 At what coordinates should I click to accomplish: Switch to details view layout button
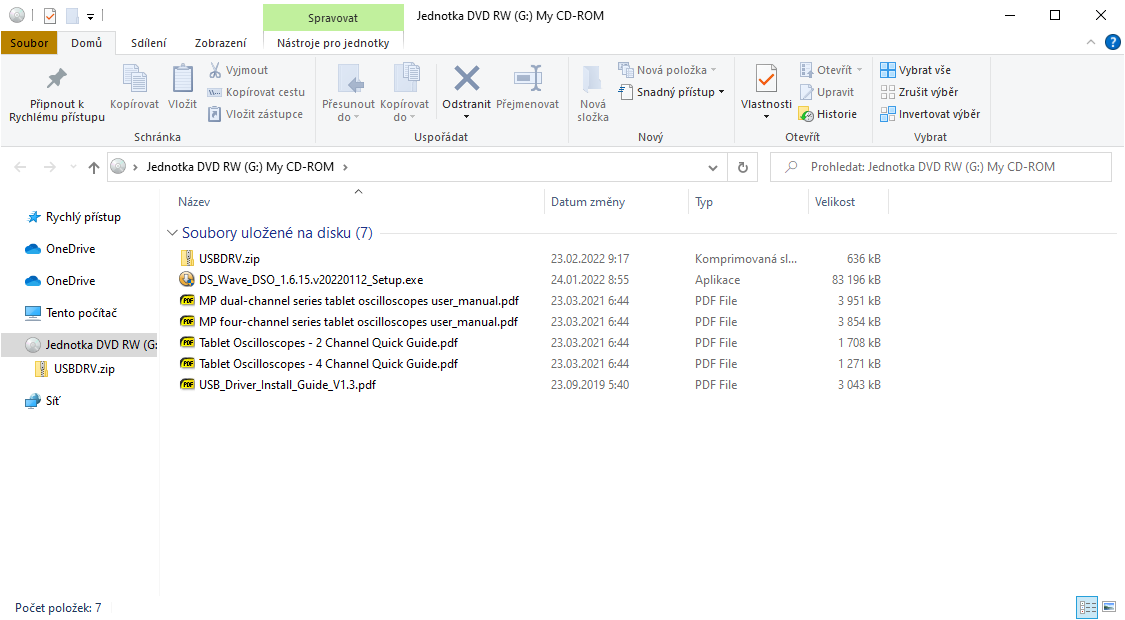tap(1087, 607)
